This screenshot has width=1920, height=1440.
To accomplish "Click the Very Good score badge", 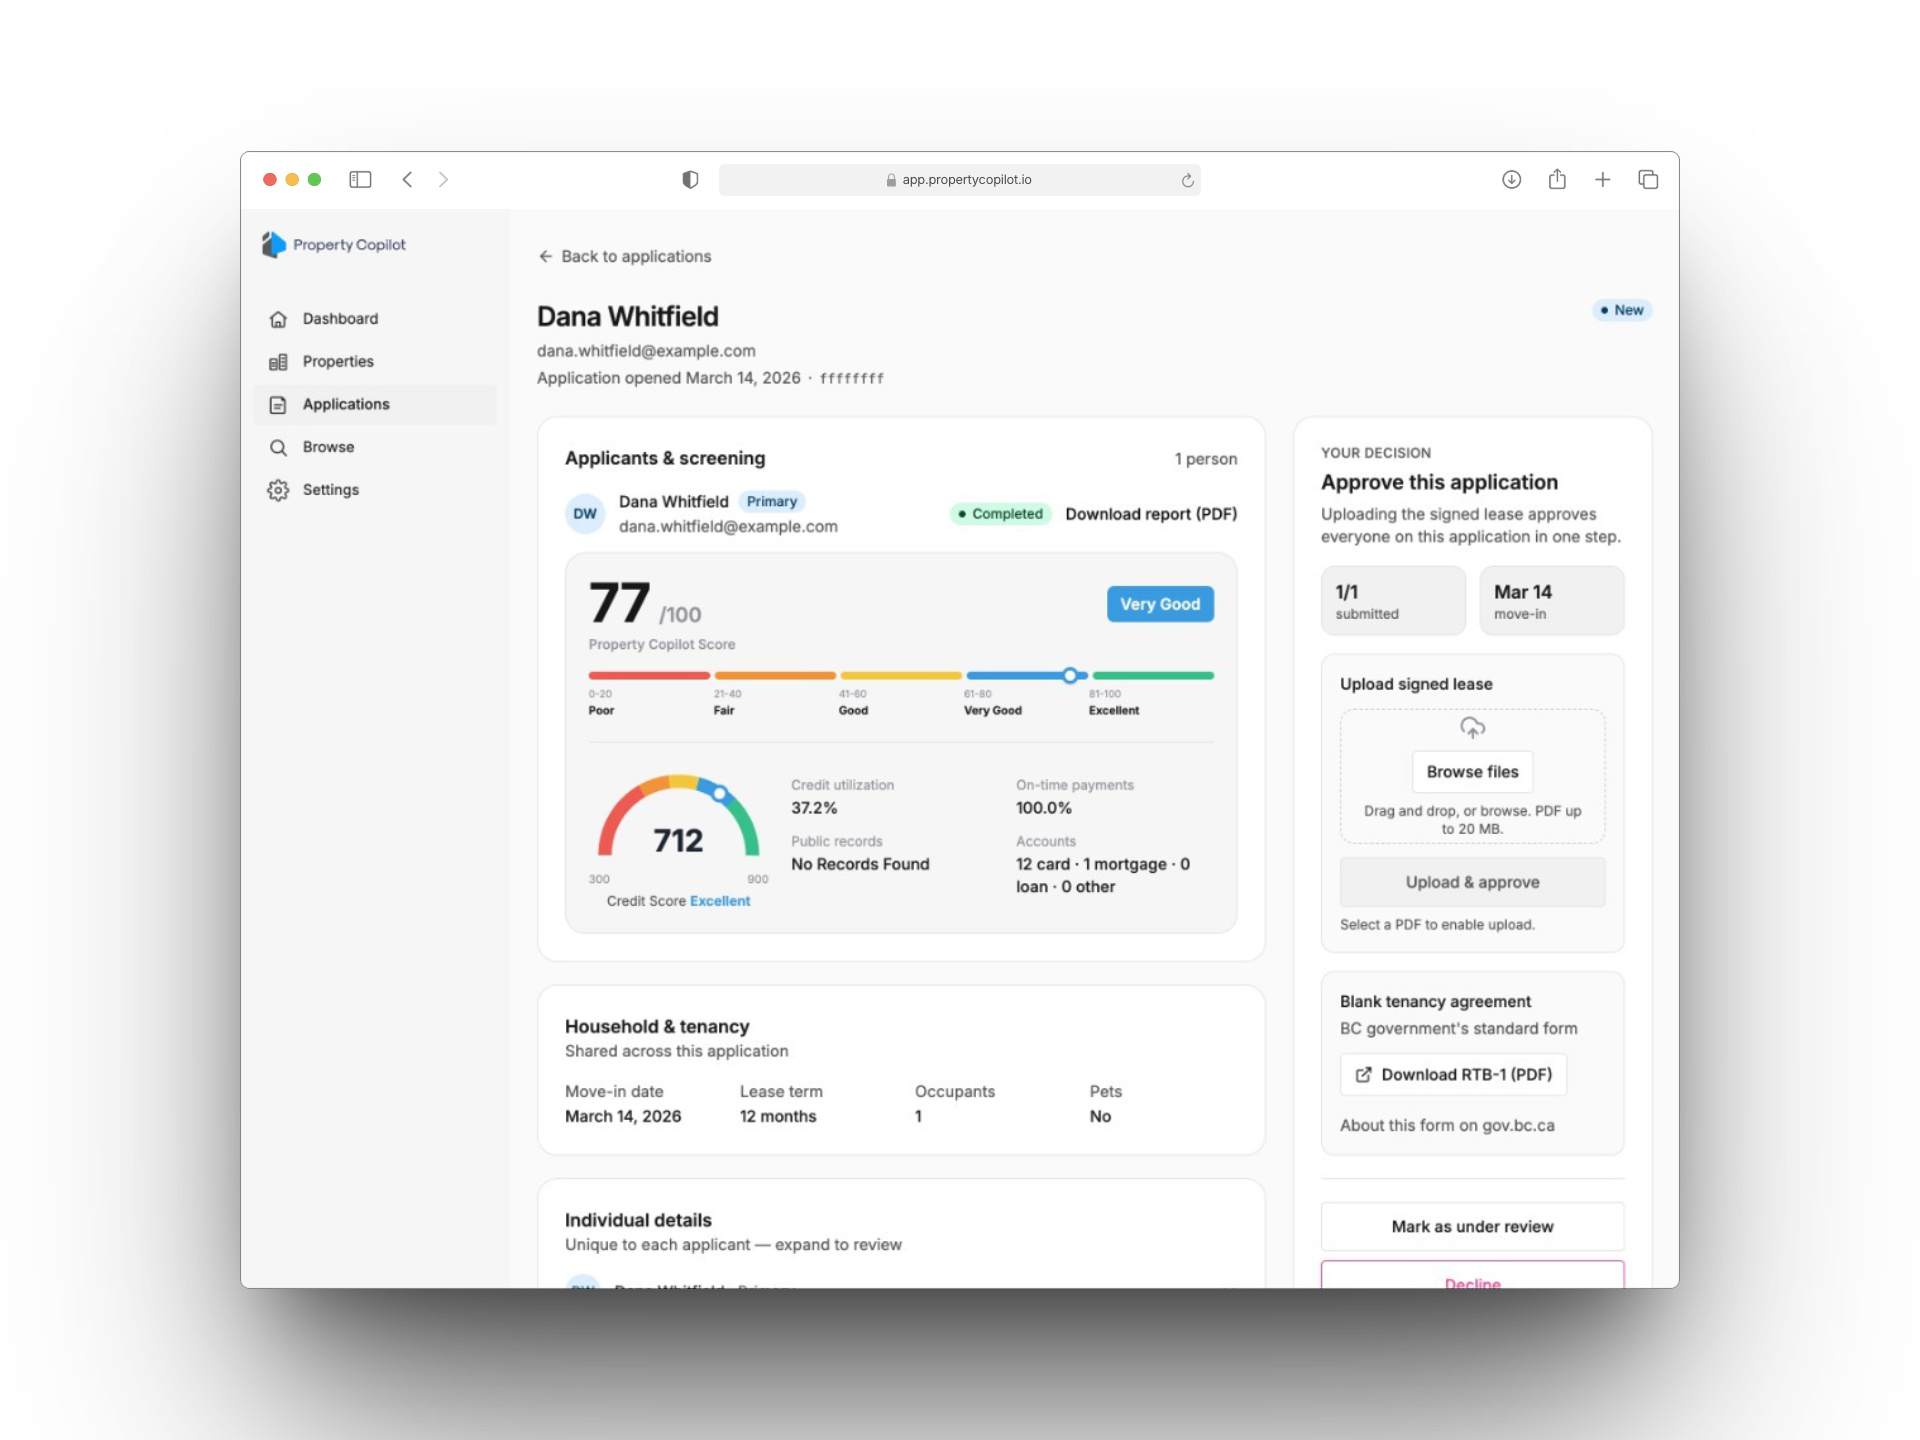I will 1160,604.
